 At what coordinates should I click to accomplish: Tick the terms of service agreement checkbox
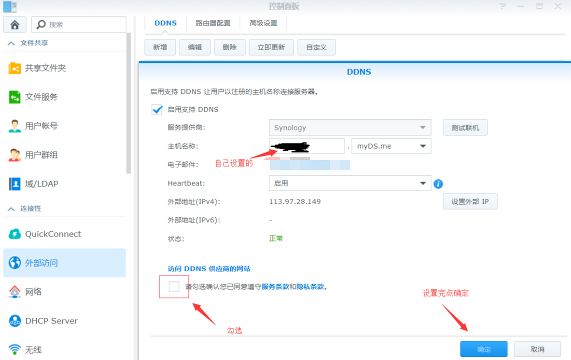click(174, 287)
